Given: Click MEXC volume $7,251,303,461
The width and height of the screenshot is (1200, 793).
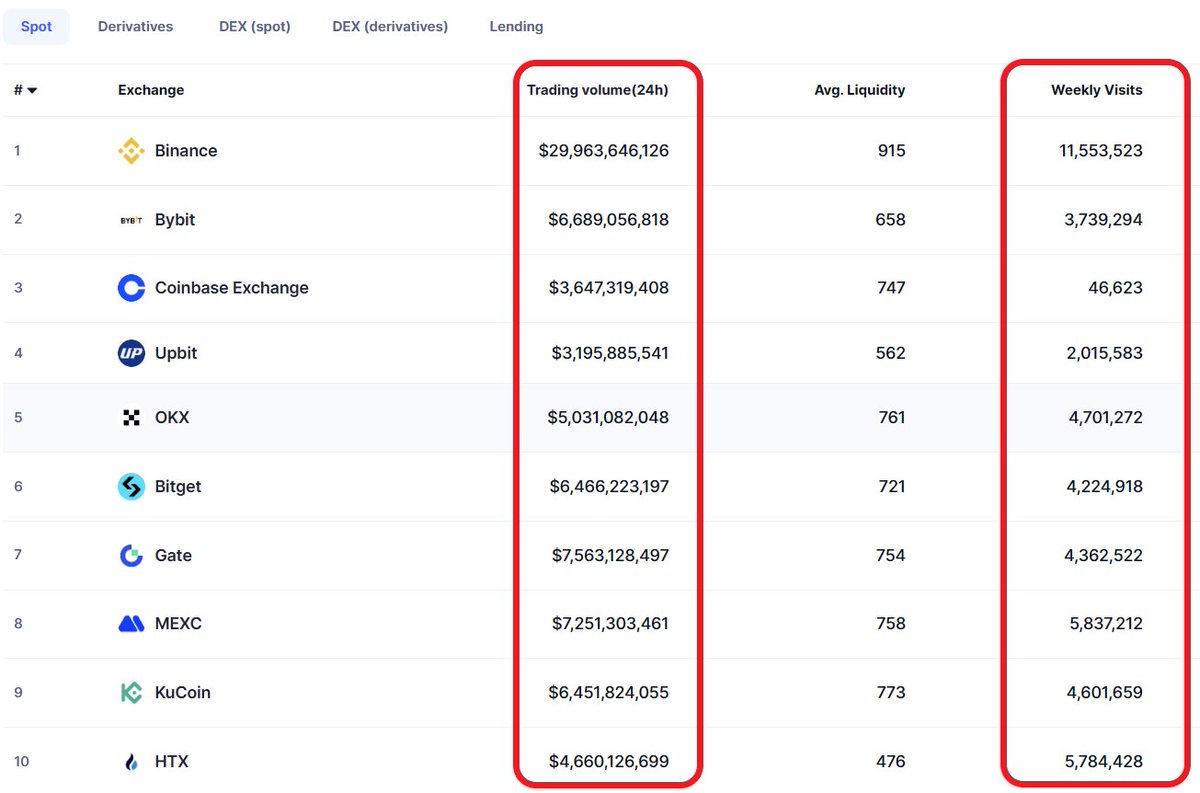Looking at the screenshot, I should point(610,624).
